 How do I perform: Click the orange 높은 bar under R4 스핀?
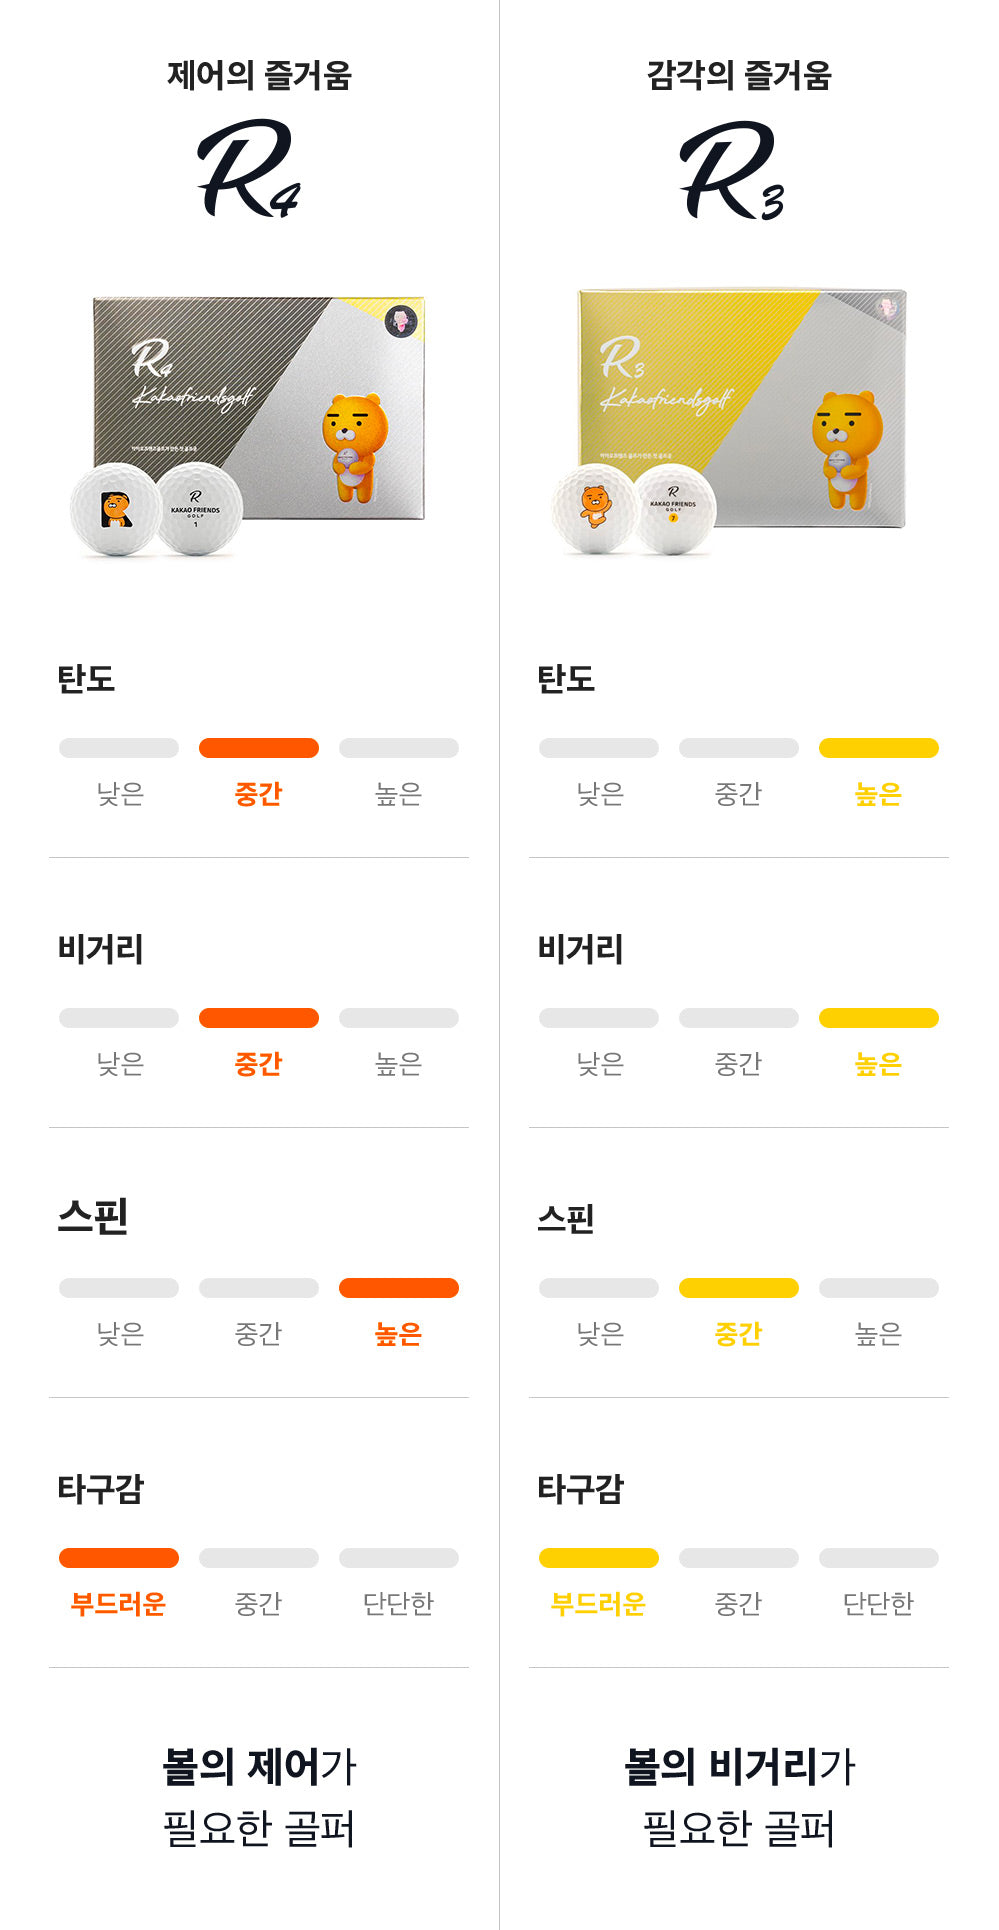pyautogui.click(x=398, y=1288)
